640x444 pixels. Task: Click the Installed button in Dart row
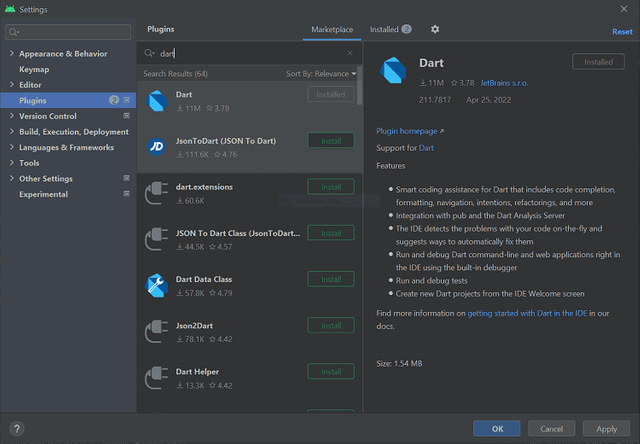[x=331, y=94]
